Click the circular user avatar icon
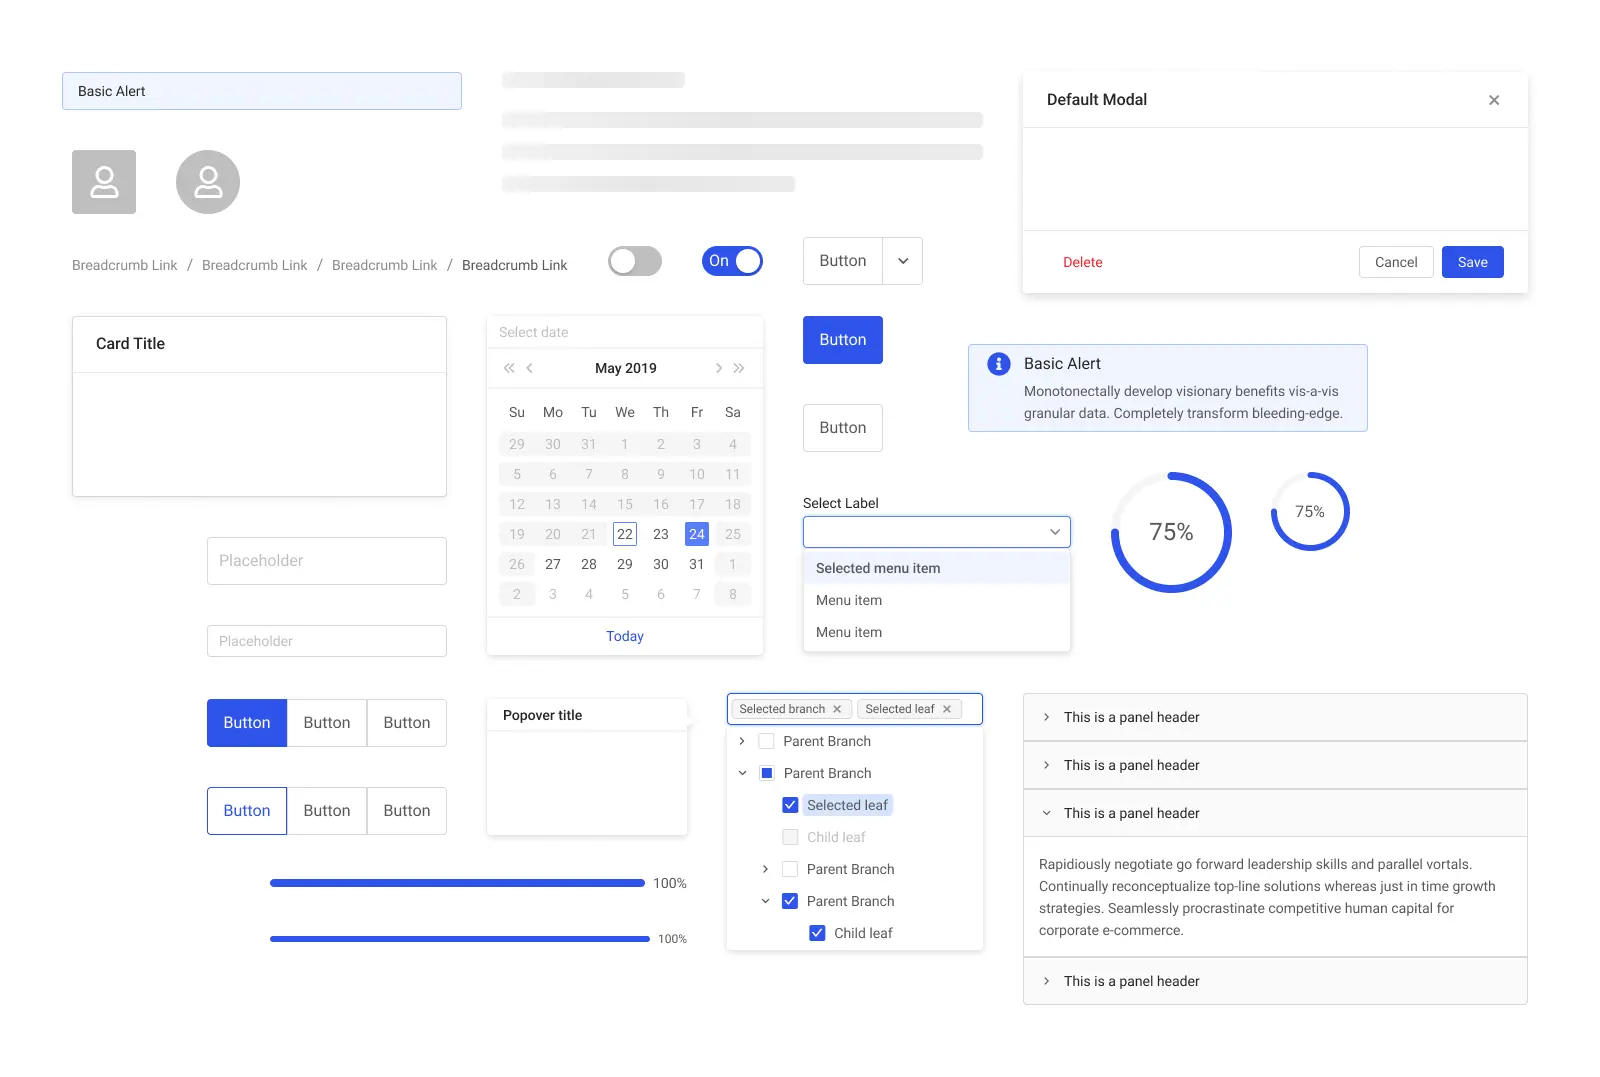 (207, 181)
